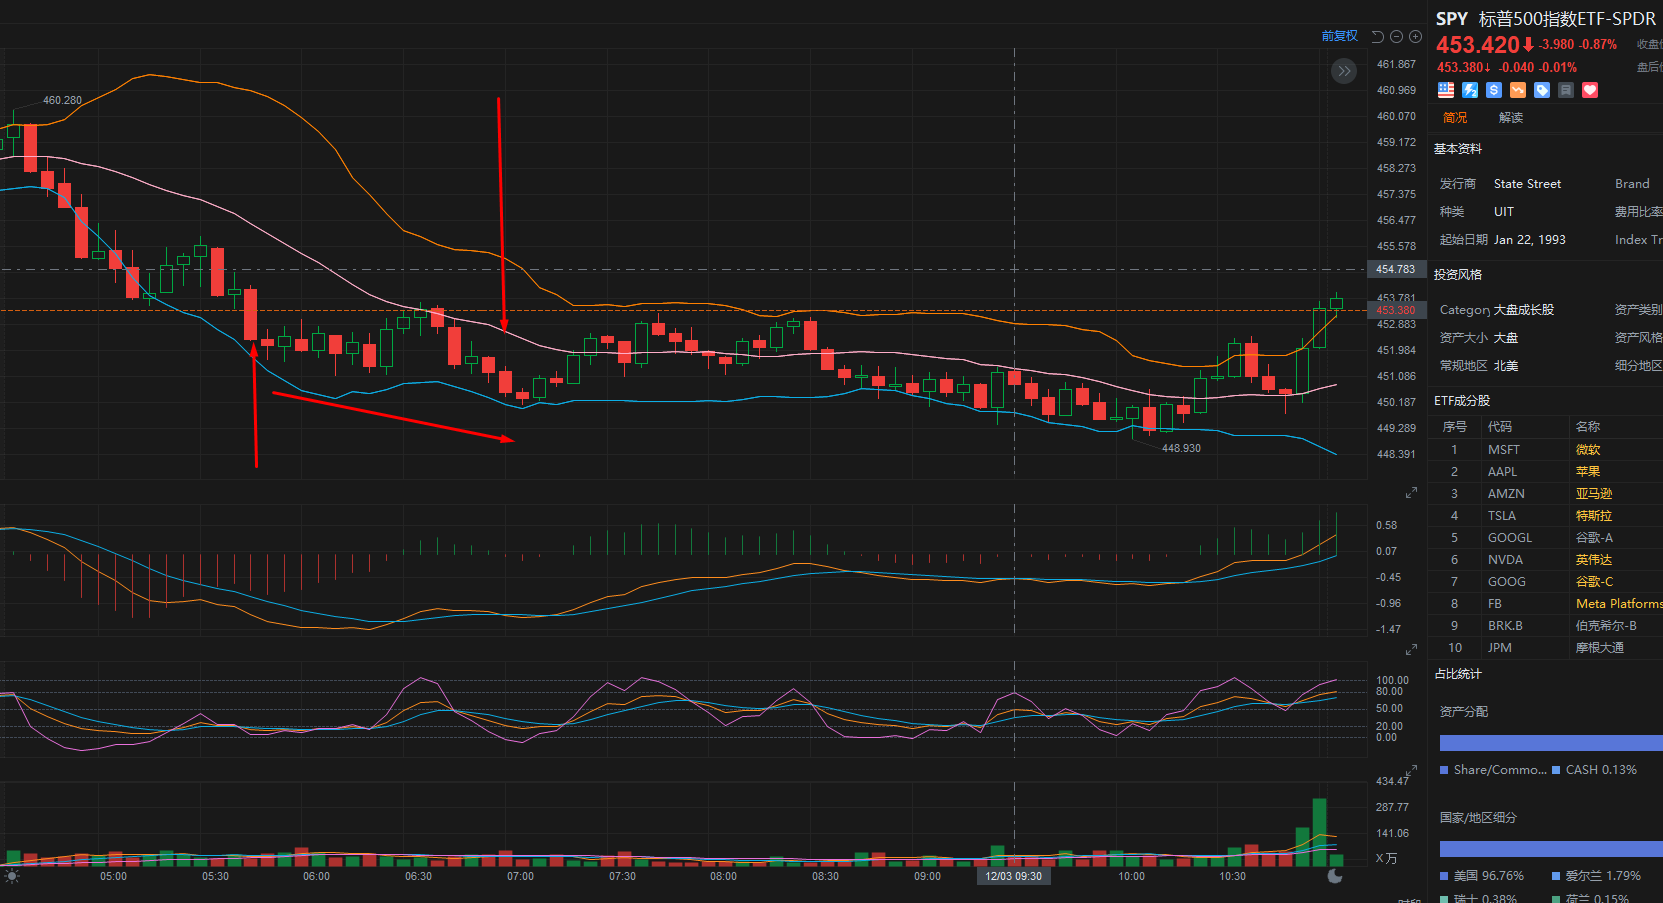The image size is (1663, 903).
Task: Click the 序号 column header
Action: (x=1455, y=427)
